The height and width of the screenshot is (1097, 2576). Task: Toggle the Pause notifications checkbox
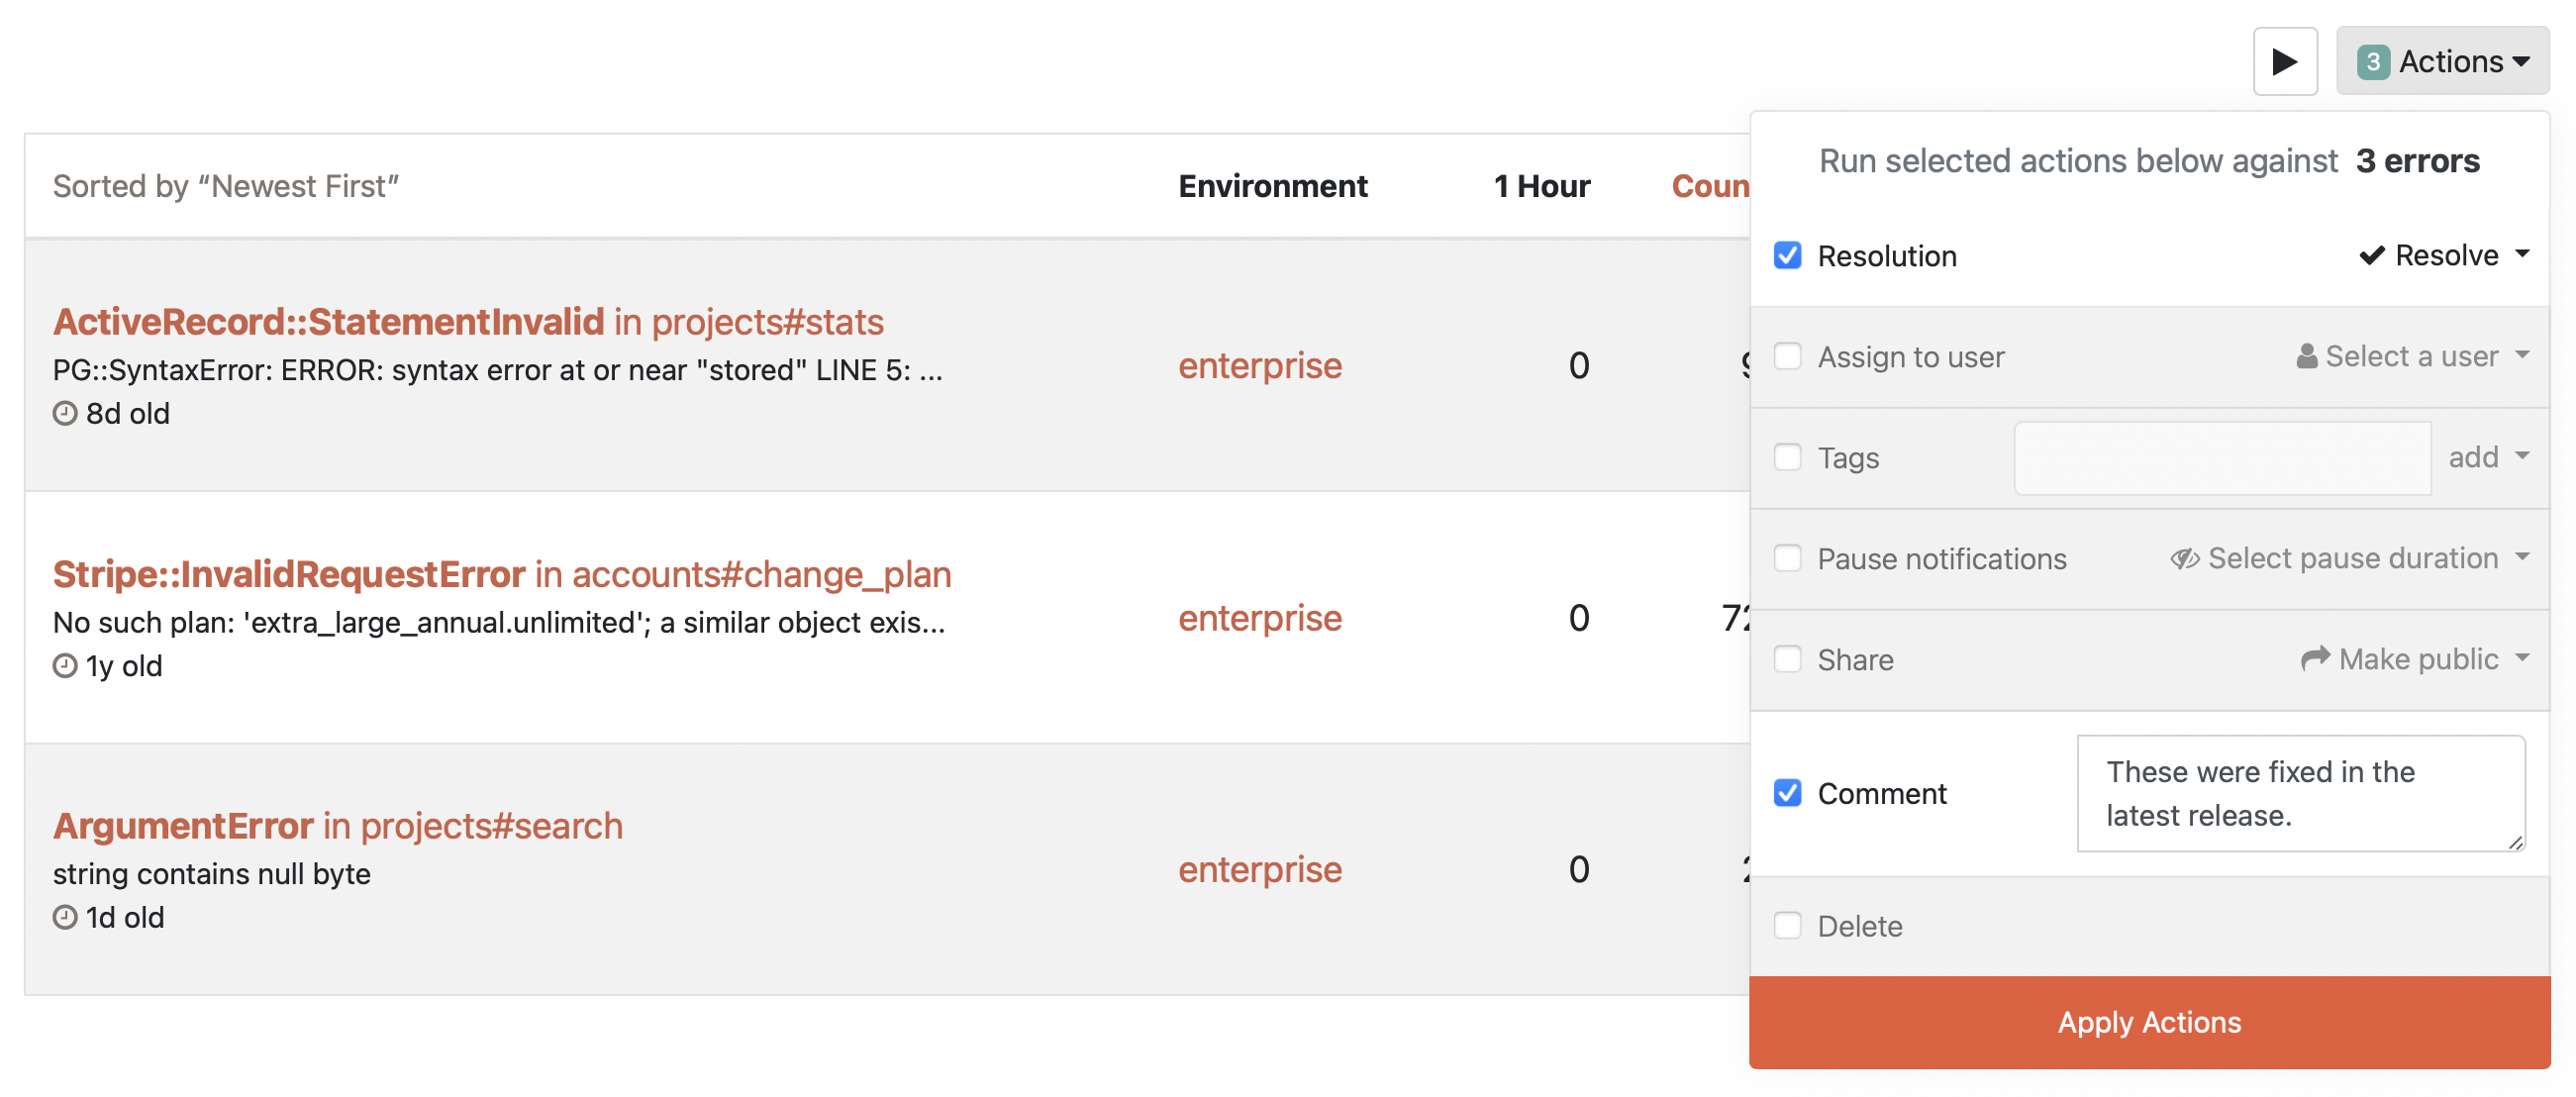(1787, 558)
